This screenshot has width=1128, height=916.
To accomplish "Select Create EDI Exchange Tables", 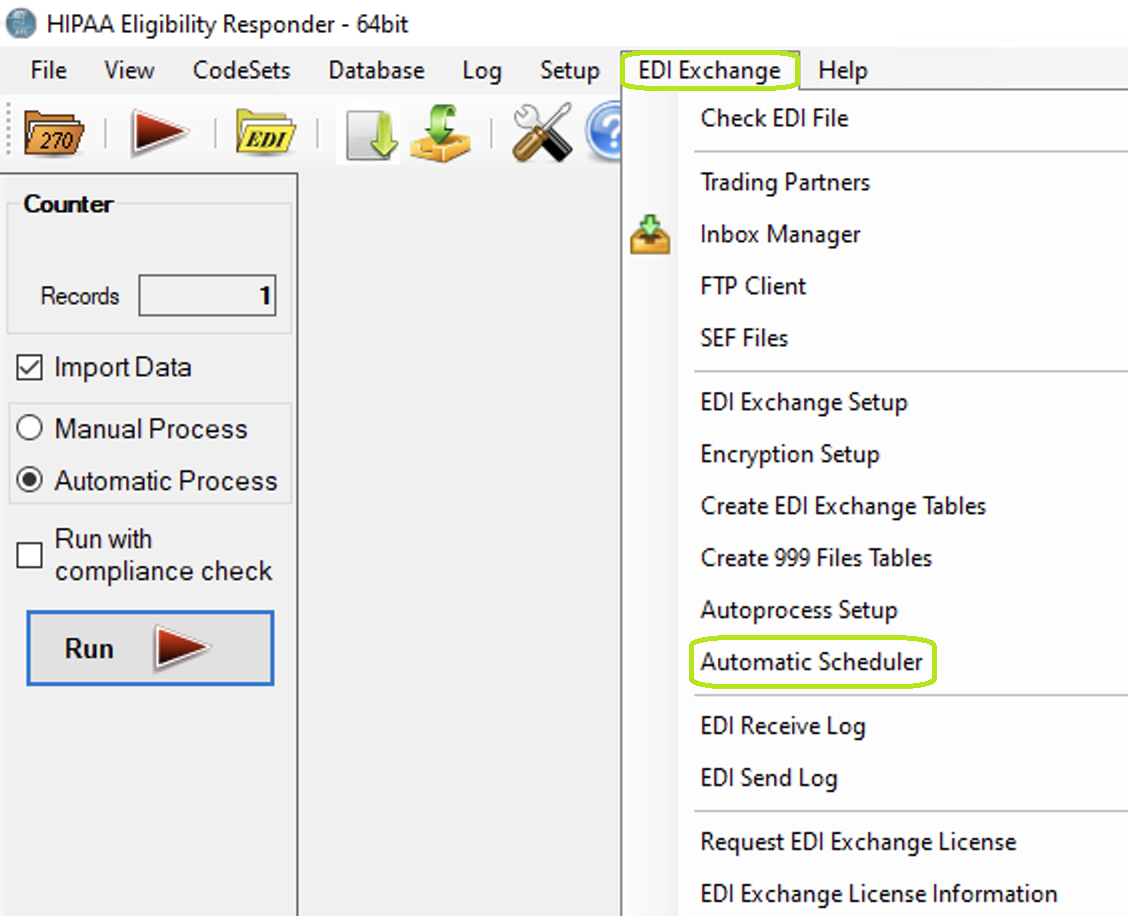I will pyautogui.click(x=843, y=506).
